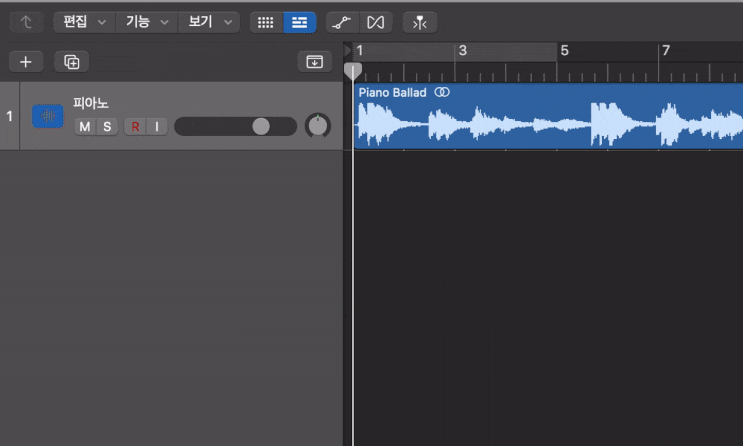743x446 pixels.
Task: Solo the 피아노 track with S
Action: (106, 126)
